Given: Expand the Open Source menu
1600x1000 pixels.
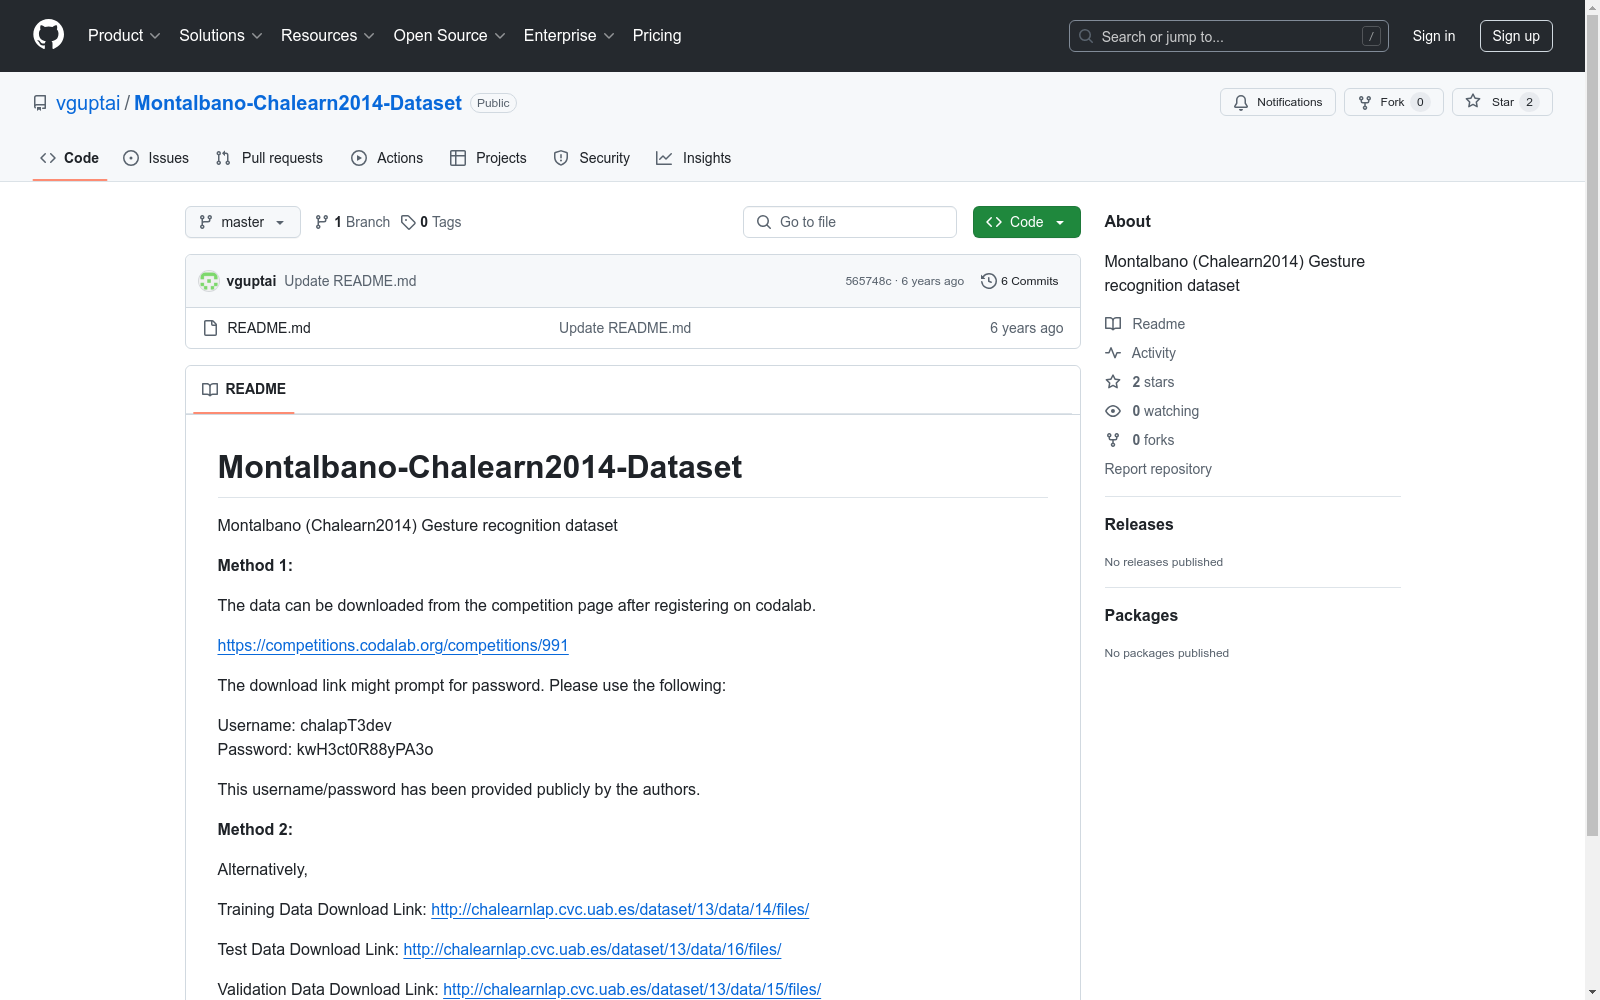Looking at the screenshot, I should (450, 36).
